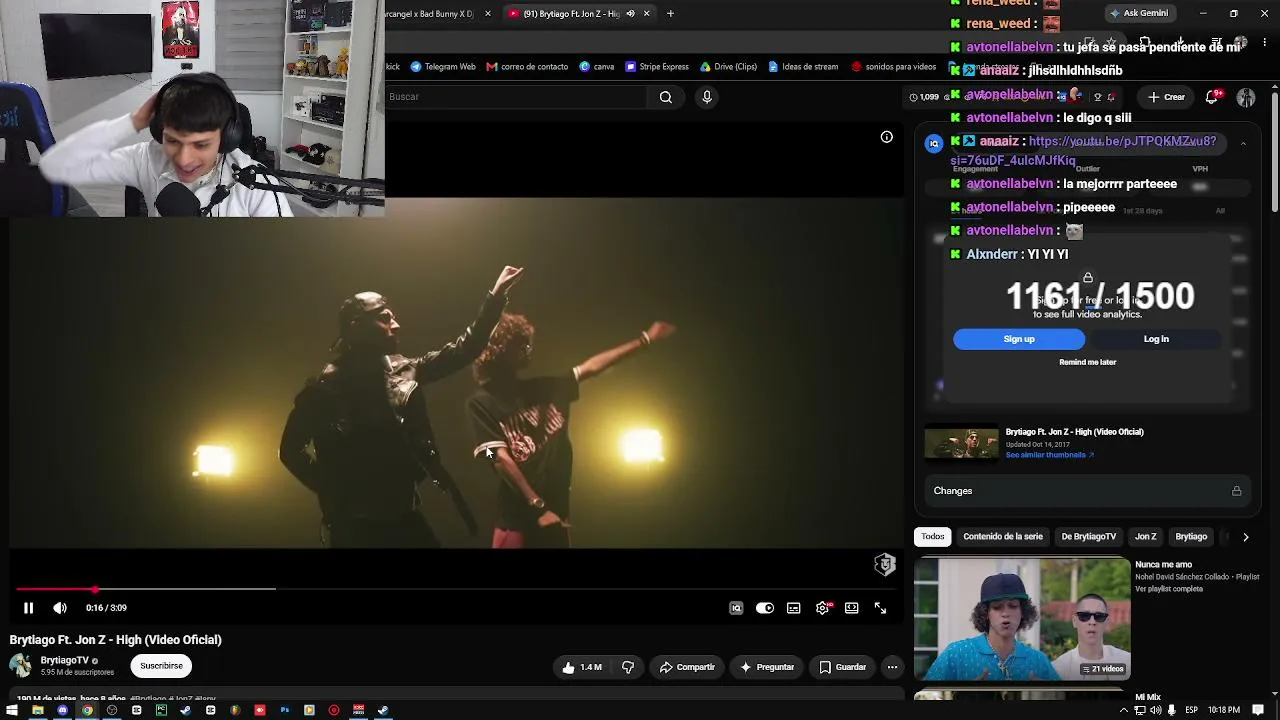1280x720 pixels.
Task: Open File Explorer from taskbar
Action: pyautogui.click(x=38, y=710)
